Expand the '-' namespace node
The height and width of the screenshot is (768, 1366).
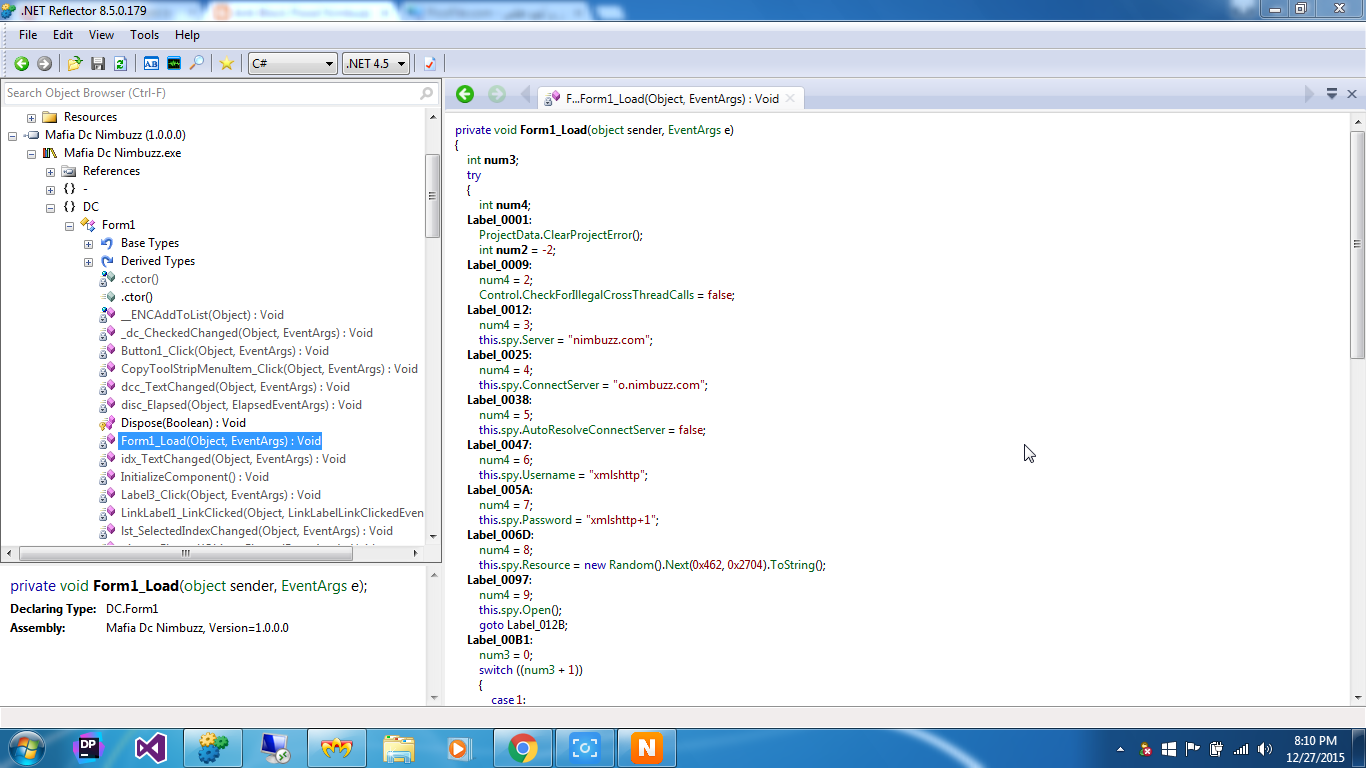pos(51,189)
